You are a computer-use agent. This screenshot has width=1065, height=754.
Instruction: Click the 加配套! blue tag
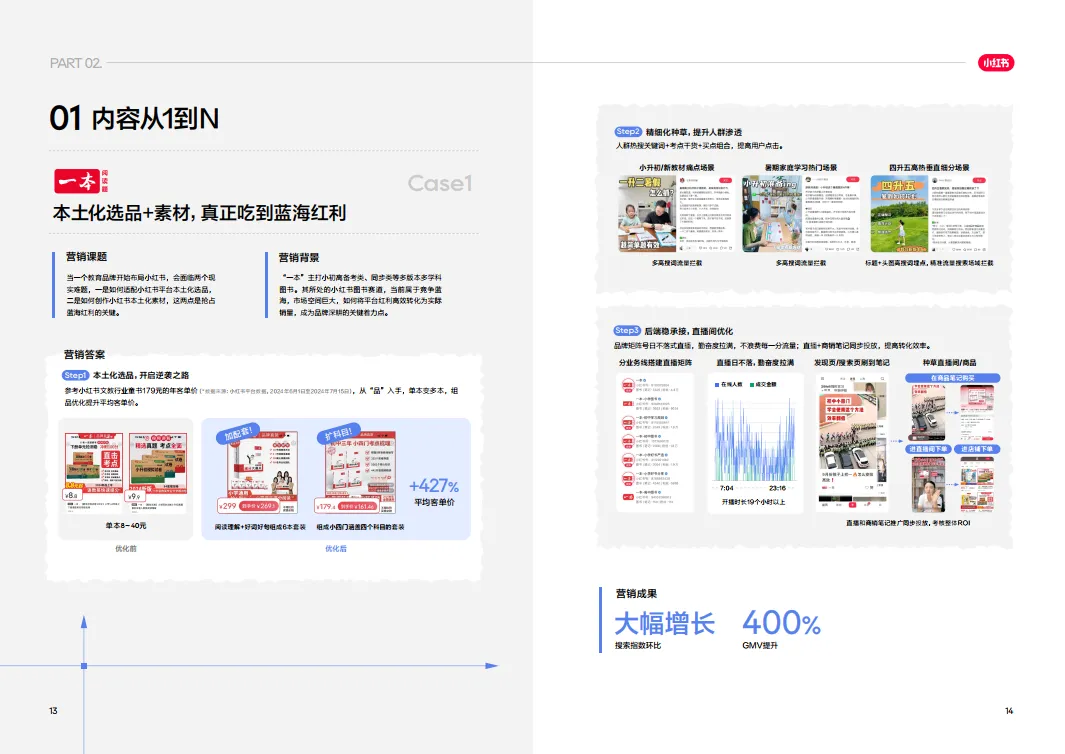240,434
